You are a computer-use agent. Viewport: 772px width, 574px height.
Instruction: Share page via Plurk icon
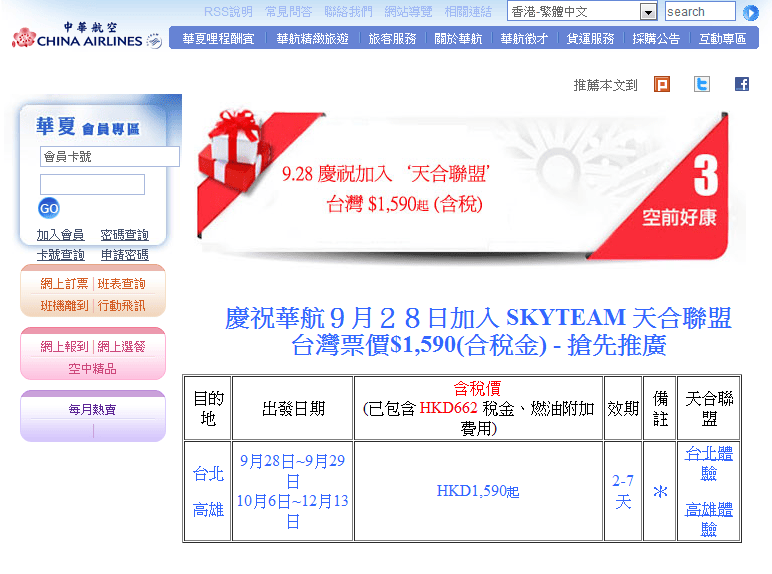(662, 84)
